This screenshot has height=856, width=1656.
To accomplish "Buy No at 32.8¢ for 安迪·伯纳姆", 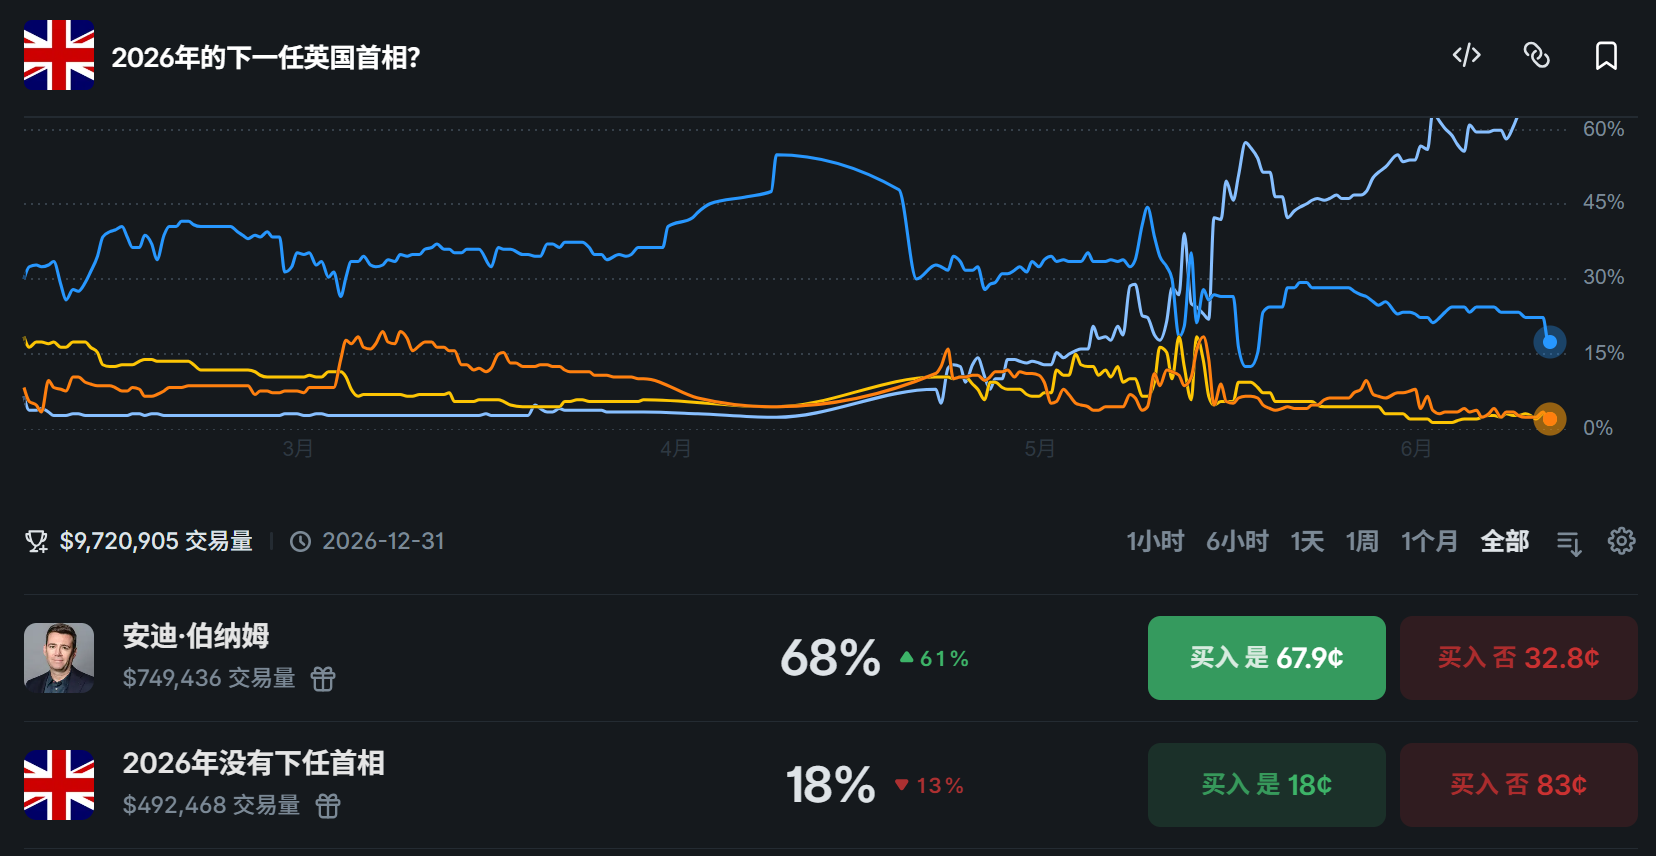I will tap(1519, 658).
